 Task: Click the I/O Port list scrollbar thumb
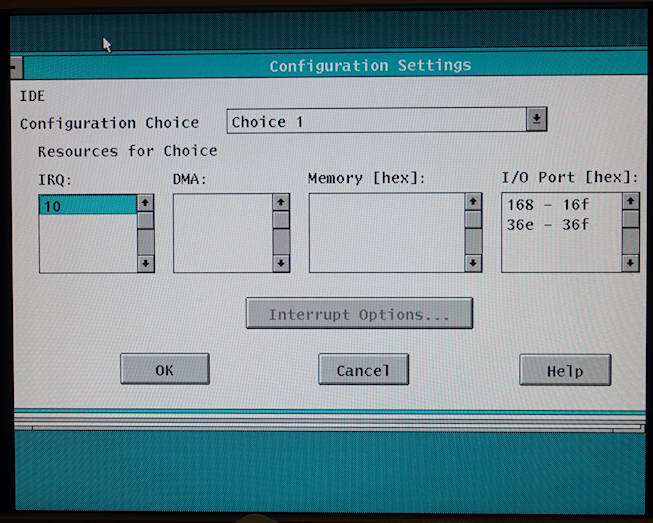[631, 219]
